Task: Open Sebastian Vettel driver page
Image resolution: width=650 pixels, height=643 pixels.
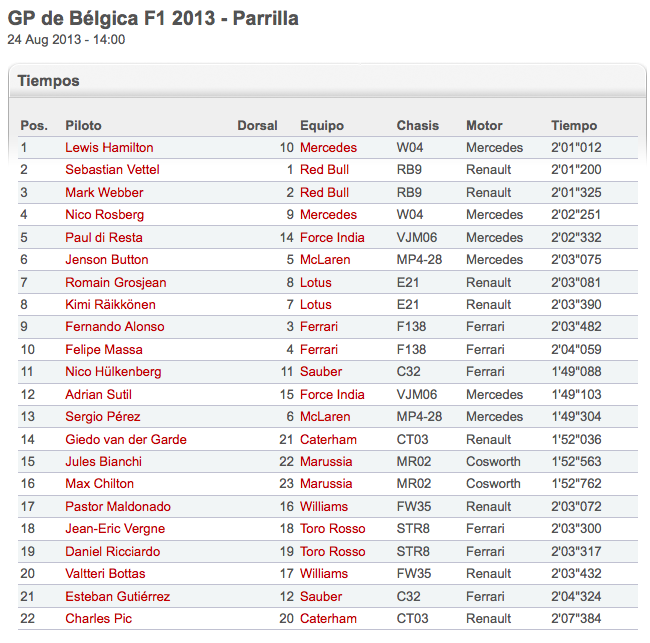Action: point(112,170)
